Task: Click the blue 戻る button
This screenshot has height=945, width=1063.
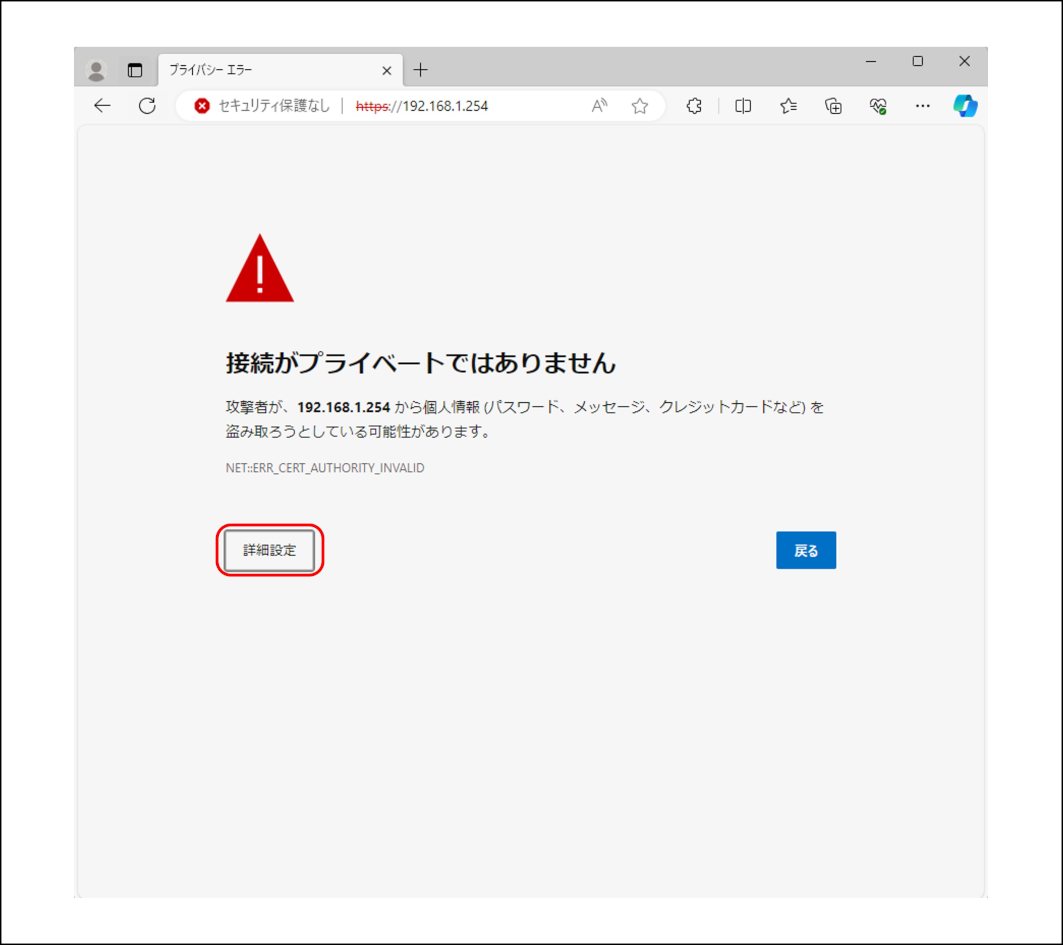Action: coord(806,550)
